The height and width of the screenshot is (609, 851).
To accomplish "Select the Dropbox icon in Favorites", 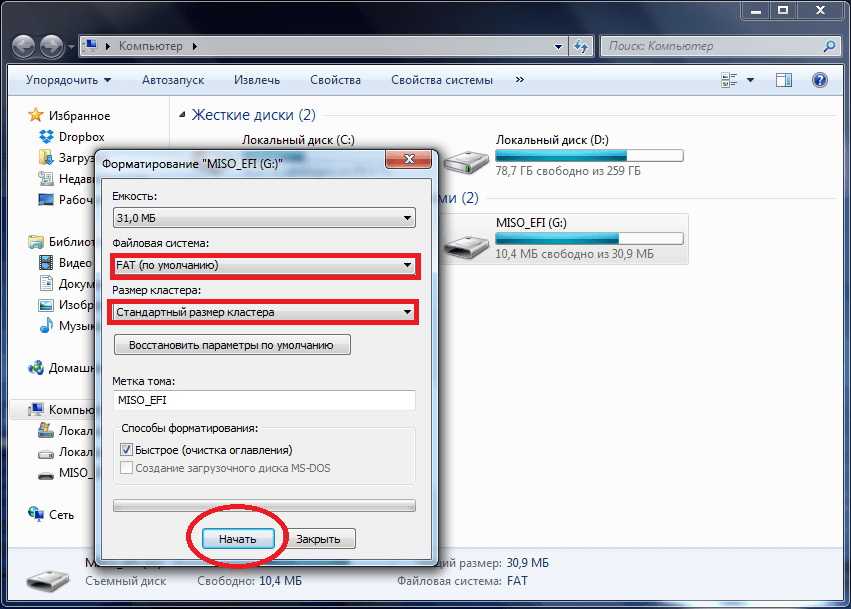I will [x=47, y=137].
